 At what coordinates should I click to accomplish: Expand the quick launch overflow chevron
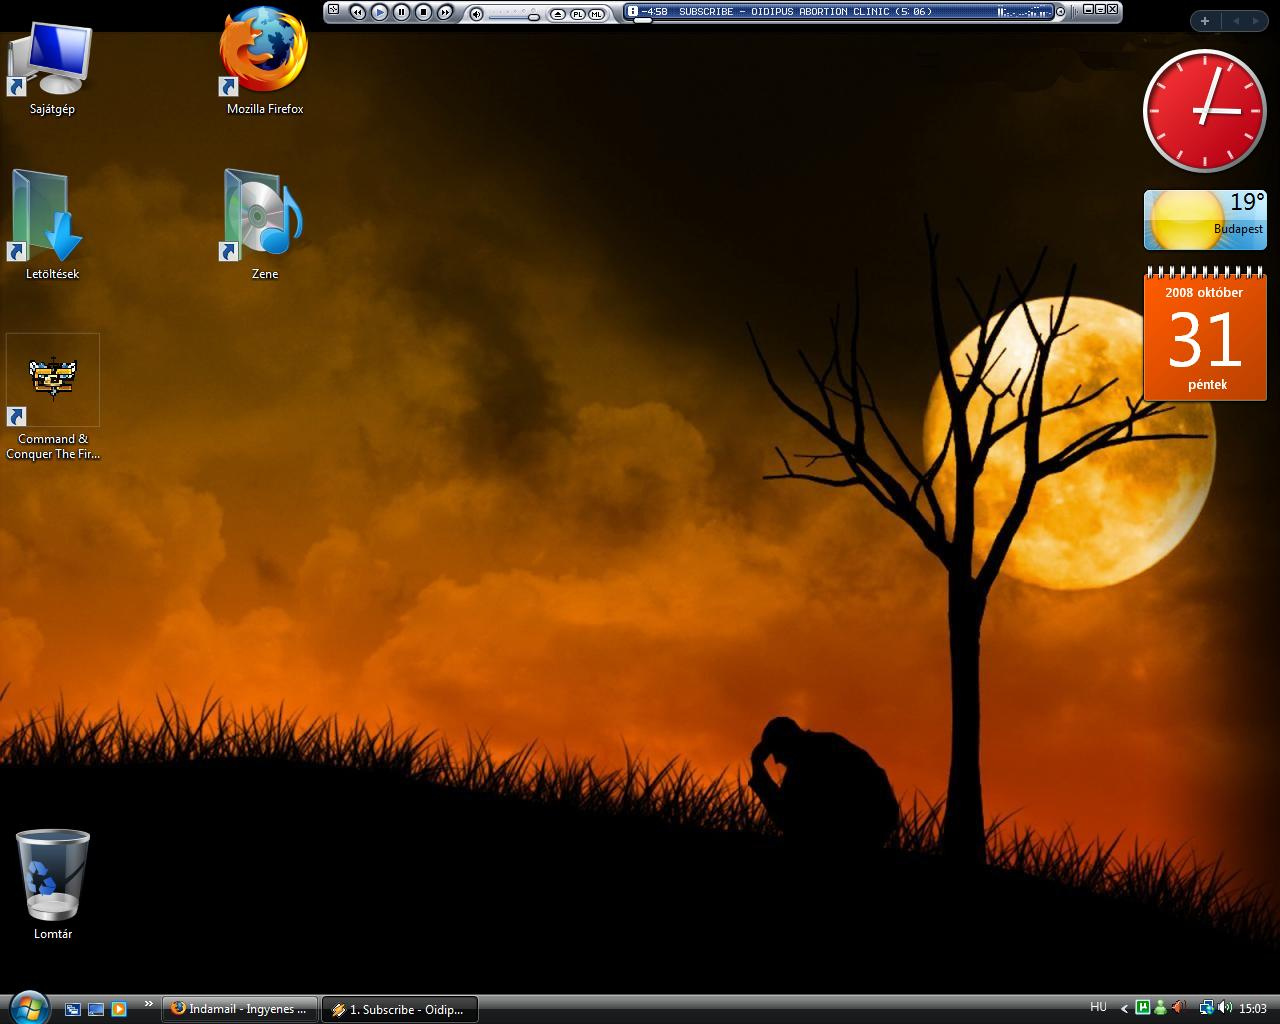[x=149, y=1004]
